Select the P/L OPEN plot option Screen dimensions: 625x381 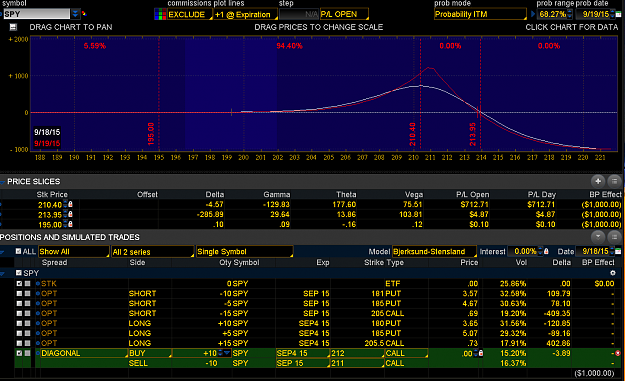point(344,14)
